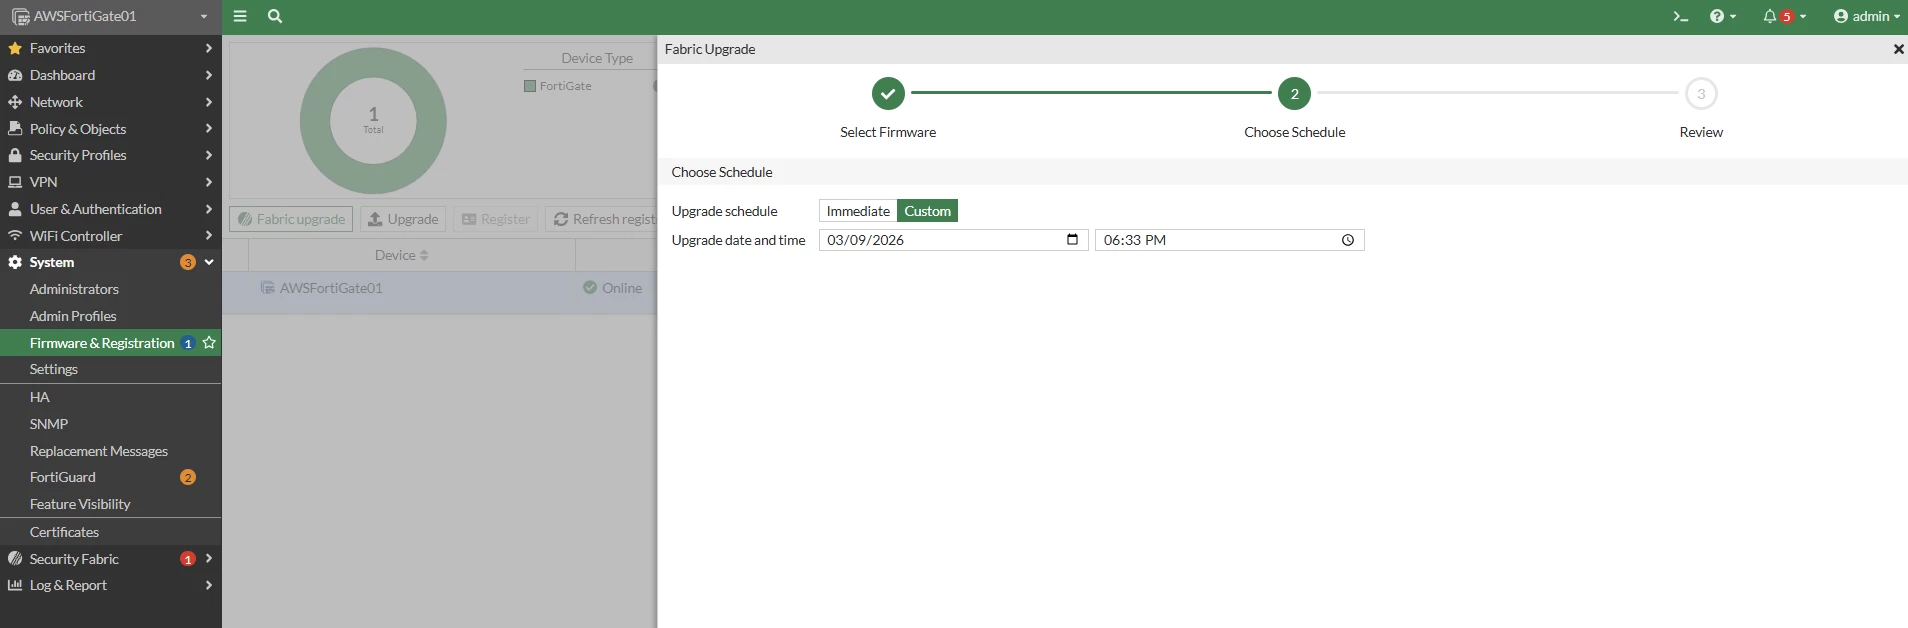Click the Favorites star icon
This screenshot has height=628, width=1908.
click(x=15, y=48)
